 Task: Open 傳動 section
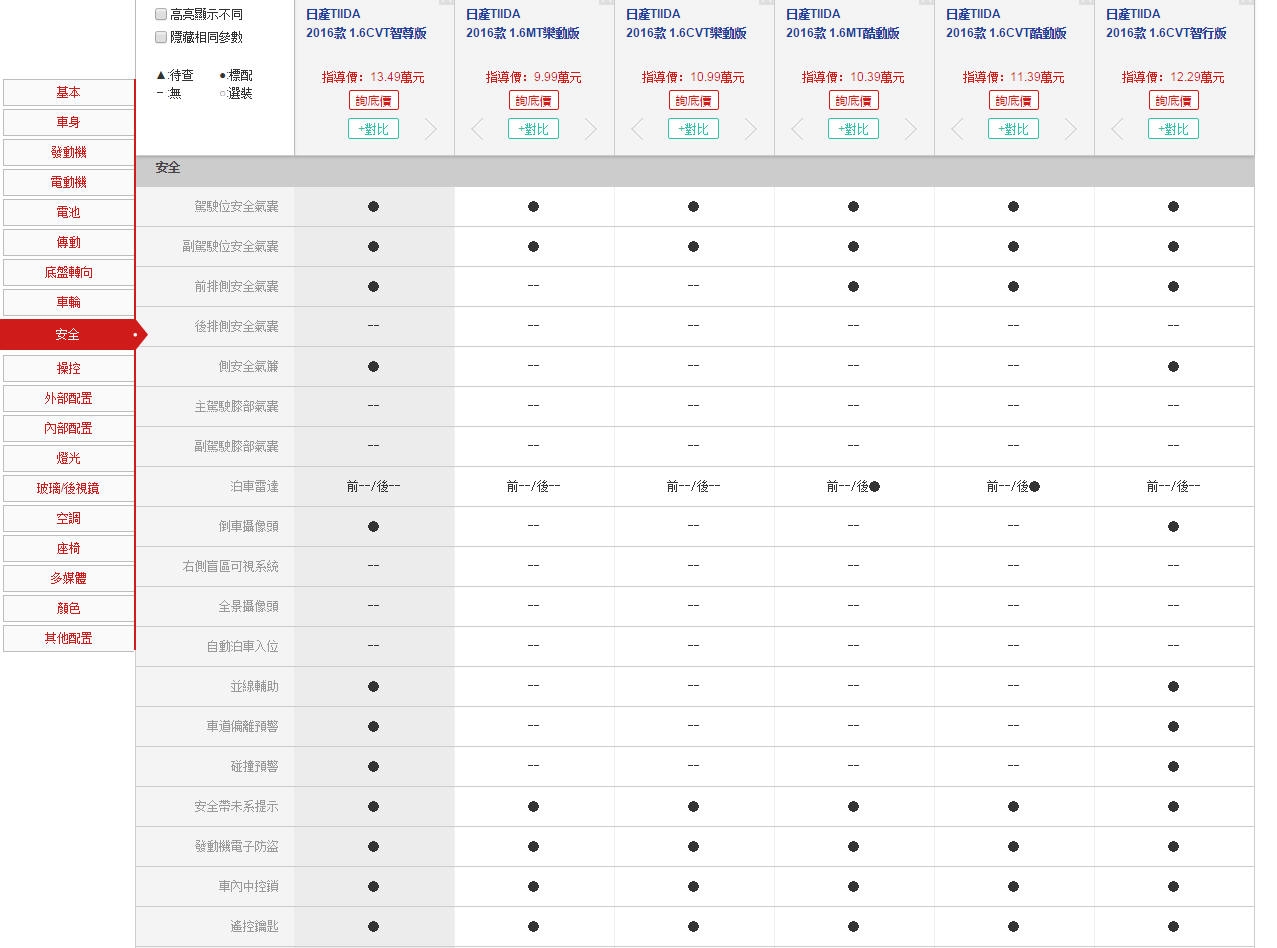pyautogui.click(x=68, y=242)
